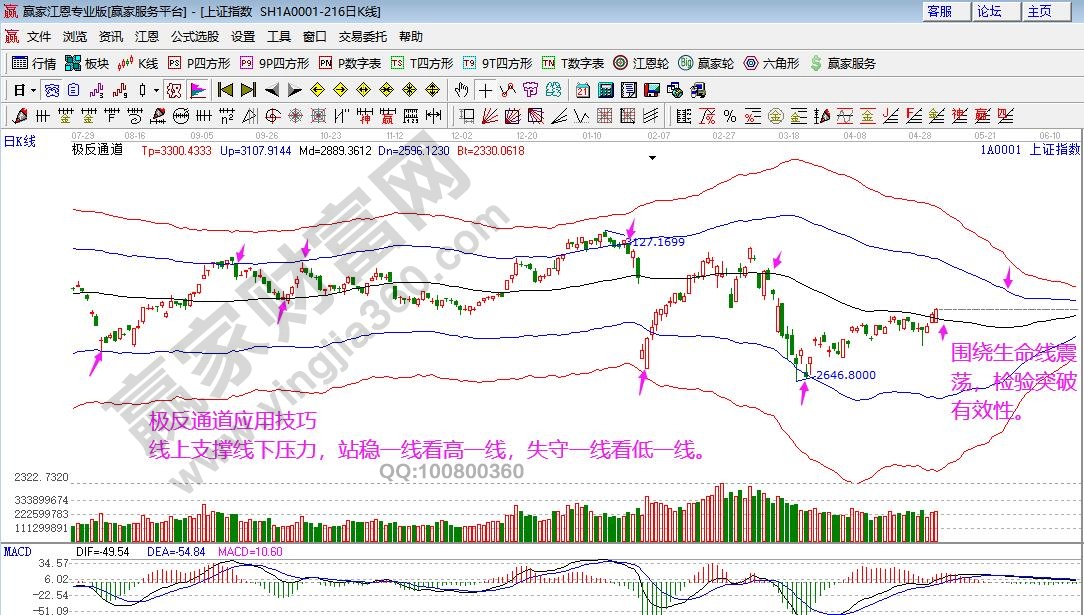Toggle the boxed 权 chart button
The width and height of the screenshot is (1084, 615).
tap(174, 90)
